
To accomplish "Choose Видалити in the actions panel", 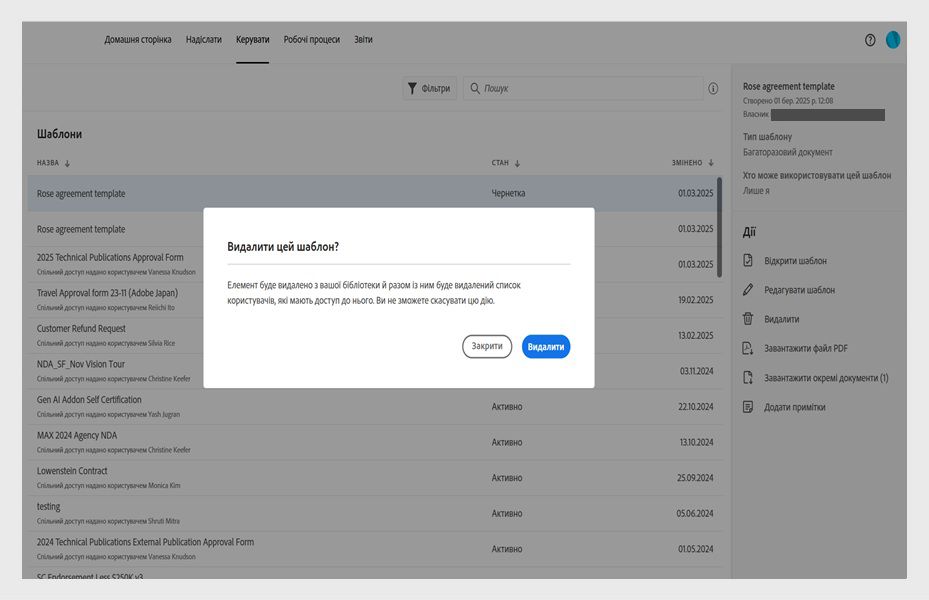I will (781, 319).
